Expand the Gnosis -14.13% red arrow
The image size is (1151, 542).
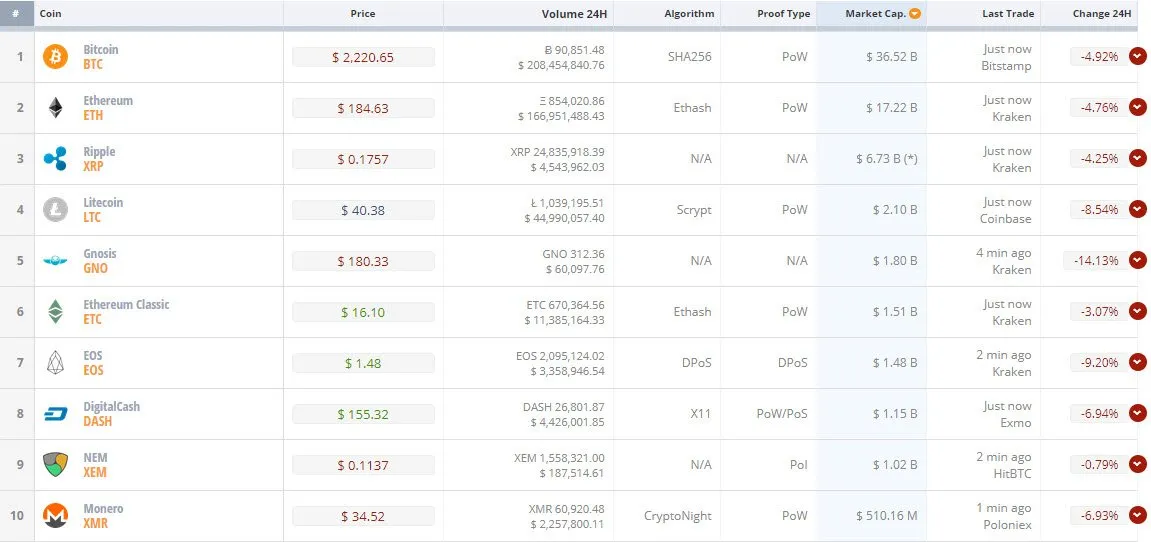click(1138, 260)
